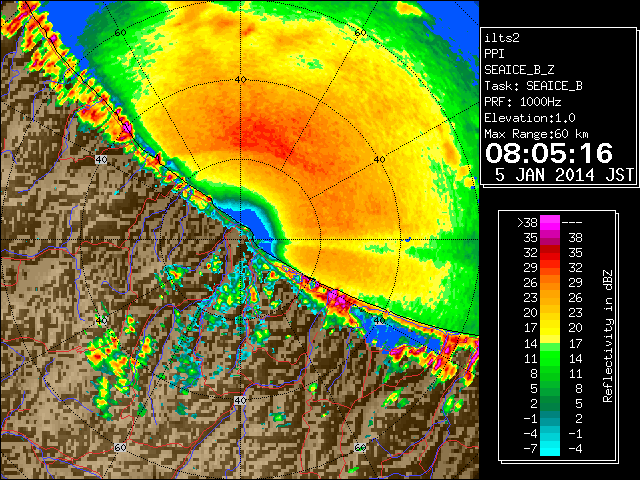640x480 pixels.
Task: Click the "40" range label directly south of radar center
Action: [x=240, y=401]
